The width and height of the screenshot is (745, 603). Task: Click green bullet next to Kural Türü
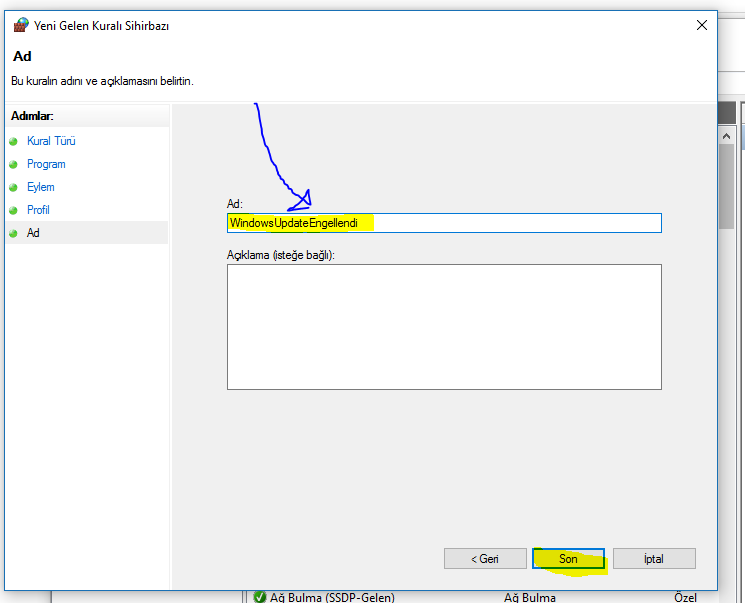click(x=13, y=141)
